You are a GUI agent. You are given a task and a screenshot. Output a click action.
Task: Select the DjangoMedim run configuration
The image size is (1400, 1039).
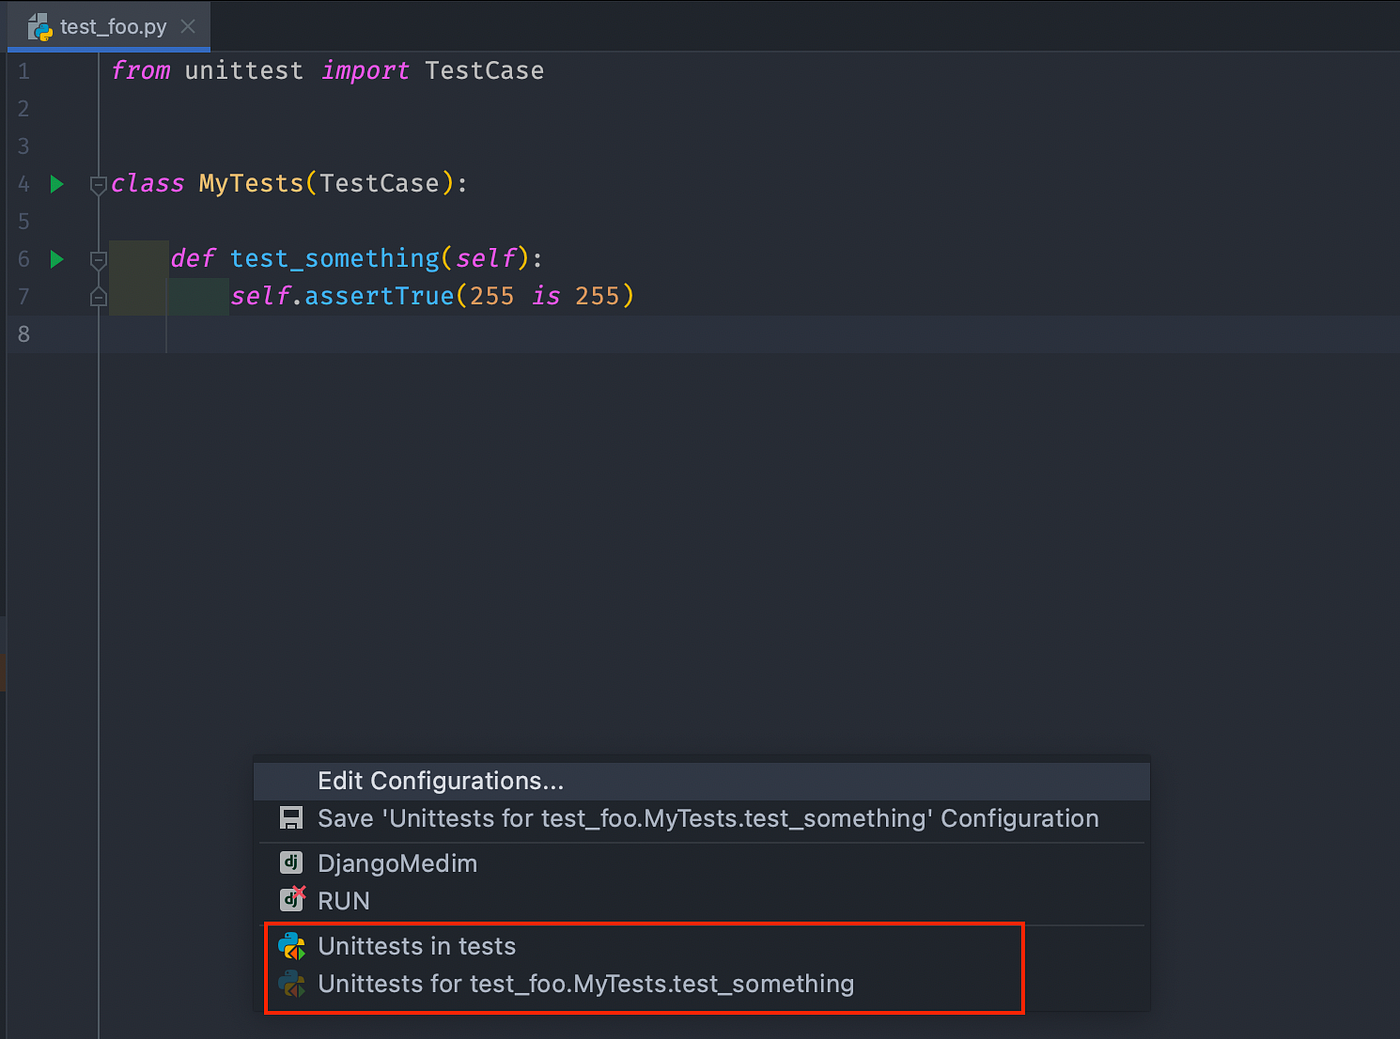[397, 862]
